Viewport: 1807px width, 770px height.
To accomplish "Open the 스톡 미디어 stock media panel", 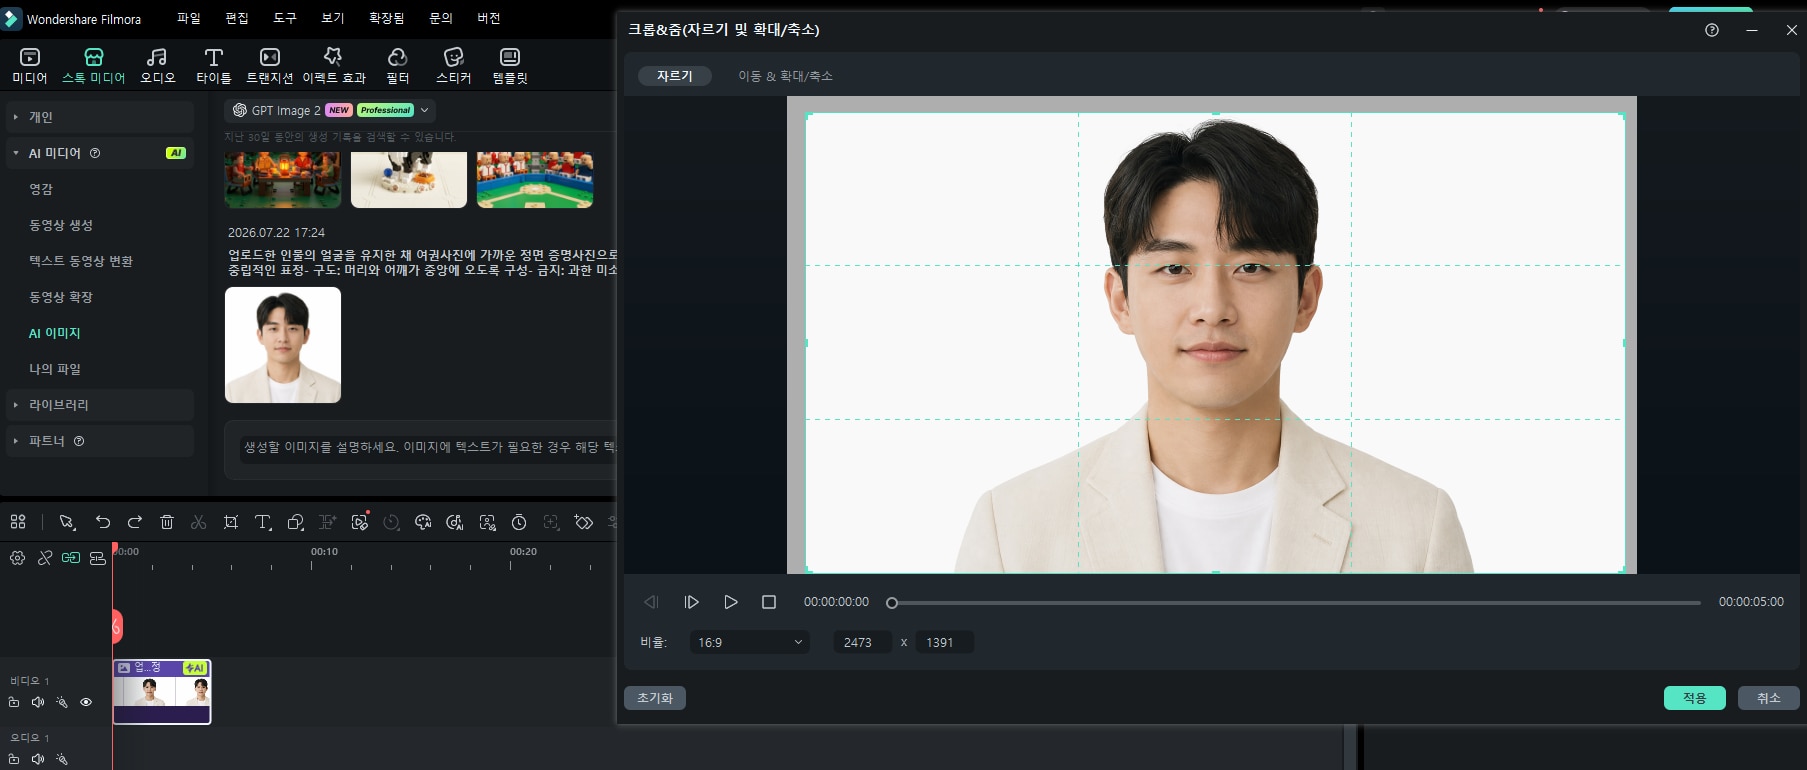I will [93, 65].
